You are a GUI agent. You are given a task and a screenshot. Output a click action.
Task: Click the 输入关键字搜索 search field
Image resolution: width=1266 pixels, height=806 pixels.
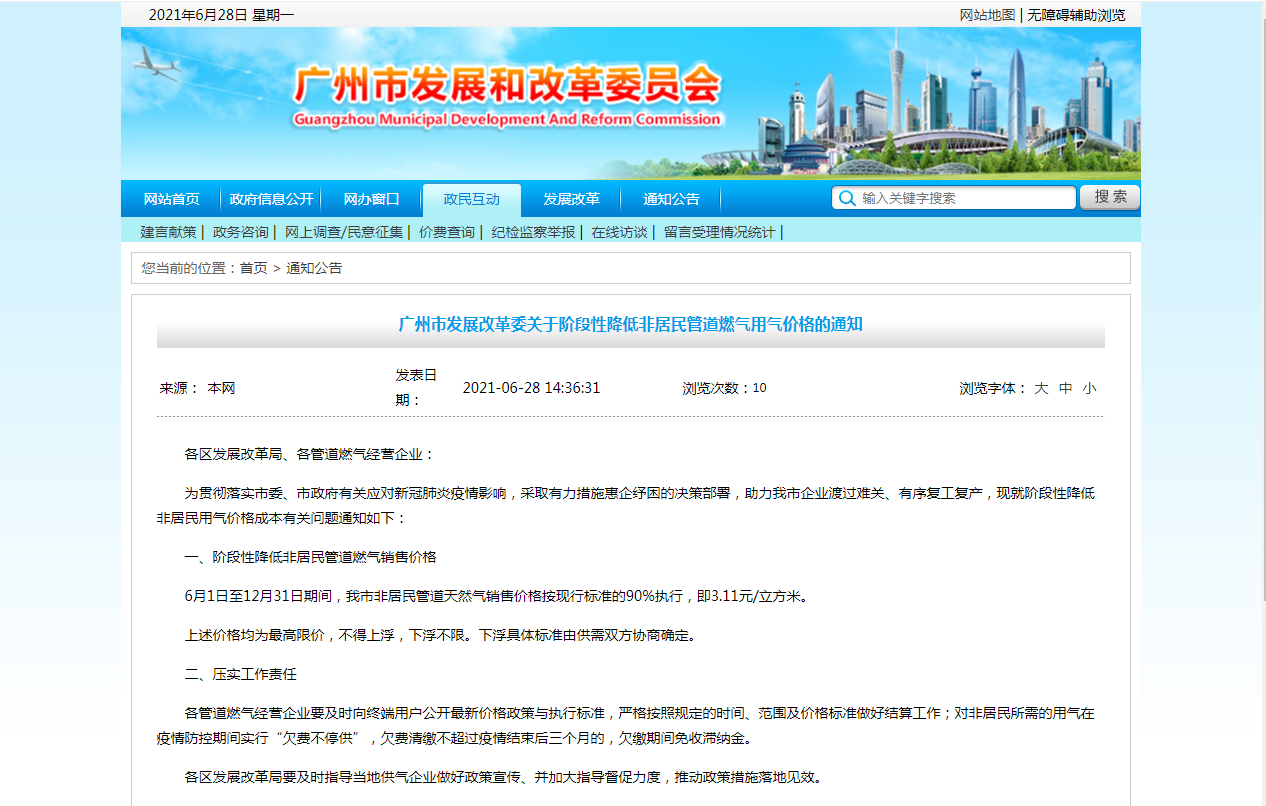pos(954,198)
